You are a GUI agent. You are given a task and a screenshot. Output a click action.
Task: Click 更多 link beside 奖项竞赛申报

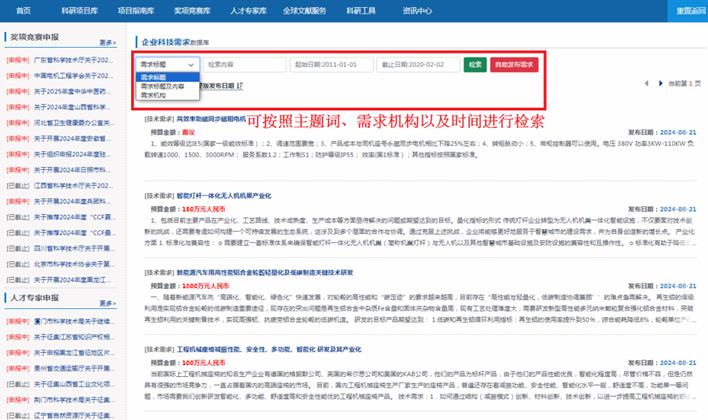[x=107, y=42]
